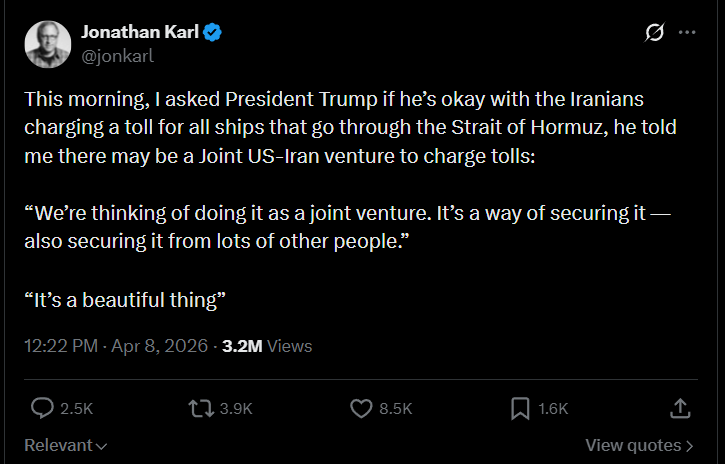This screenshot has width=725, height=464.
Task: Open the three-dot More options menu
Action: pyautogui.click(x=687, y=33)
